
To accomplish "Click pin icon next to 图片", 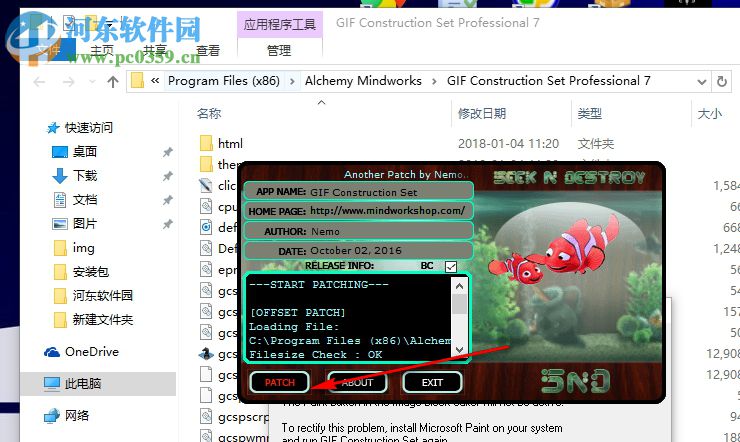I will [x=168, y=224].
